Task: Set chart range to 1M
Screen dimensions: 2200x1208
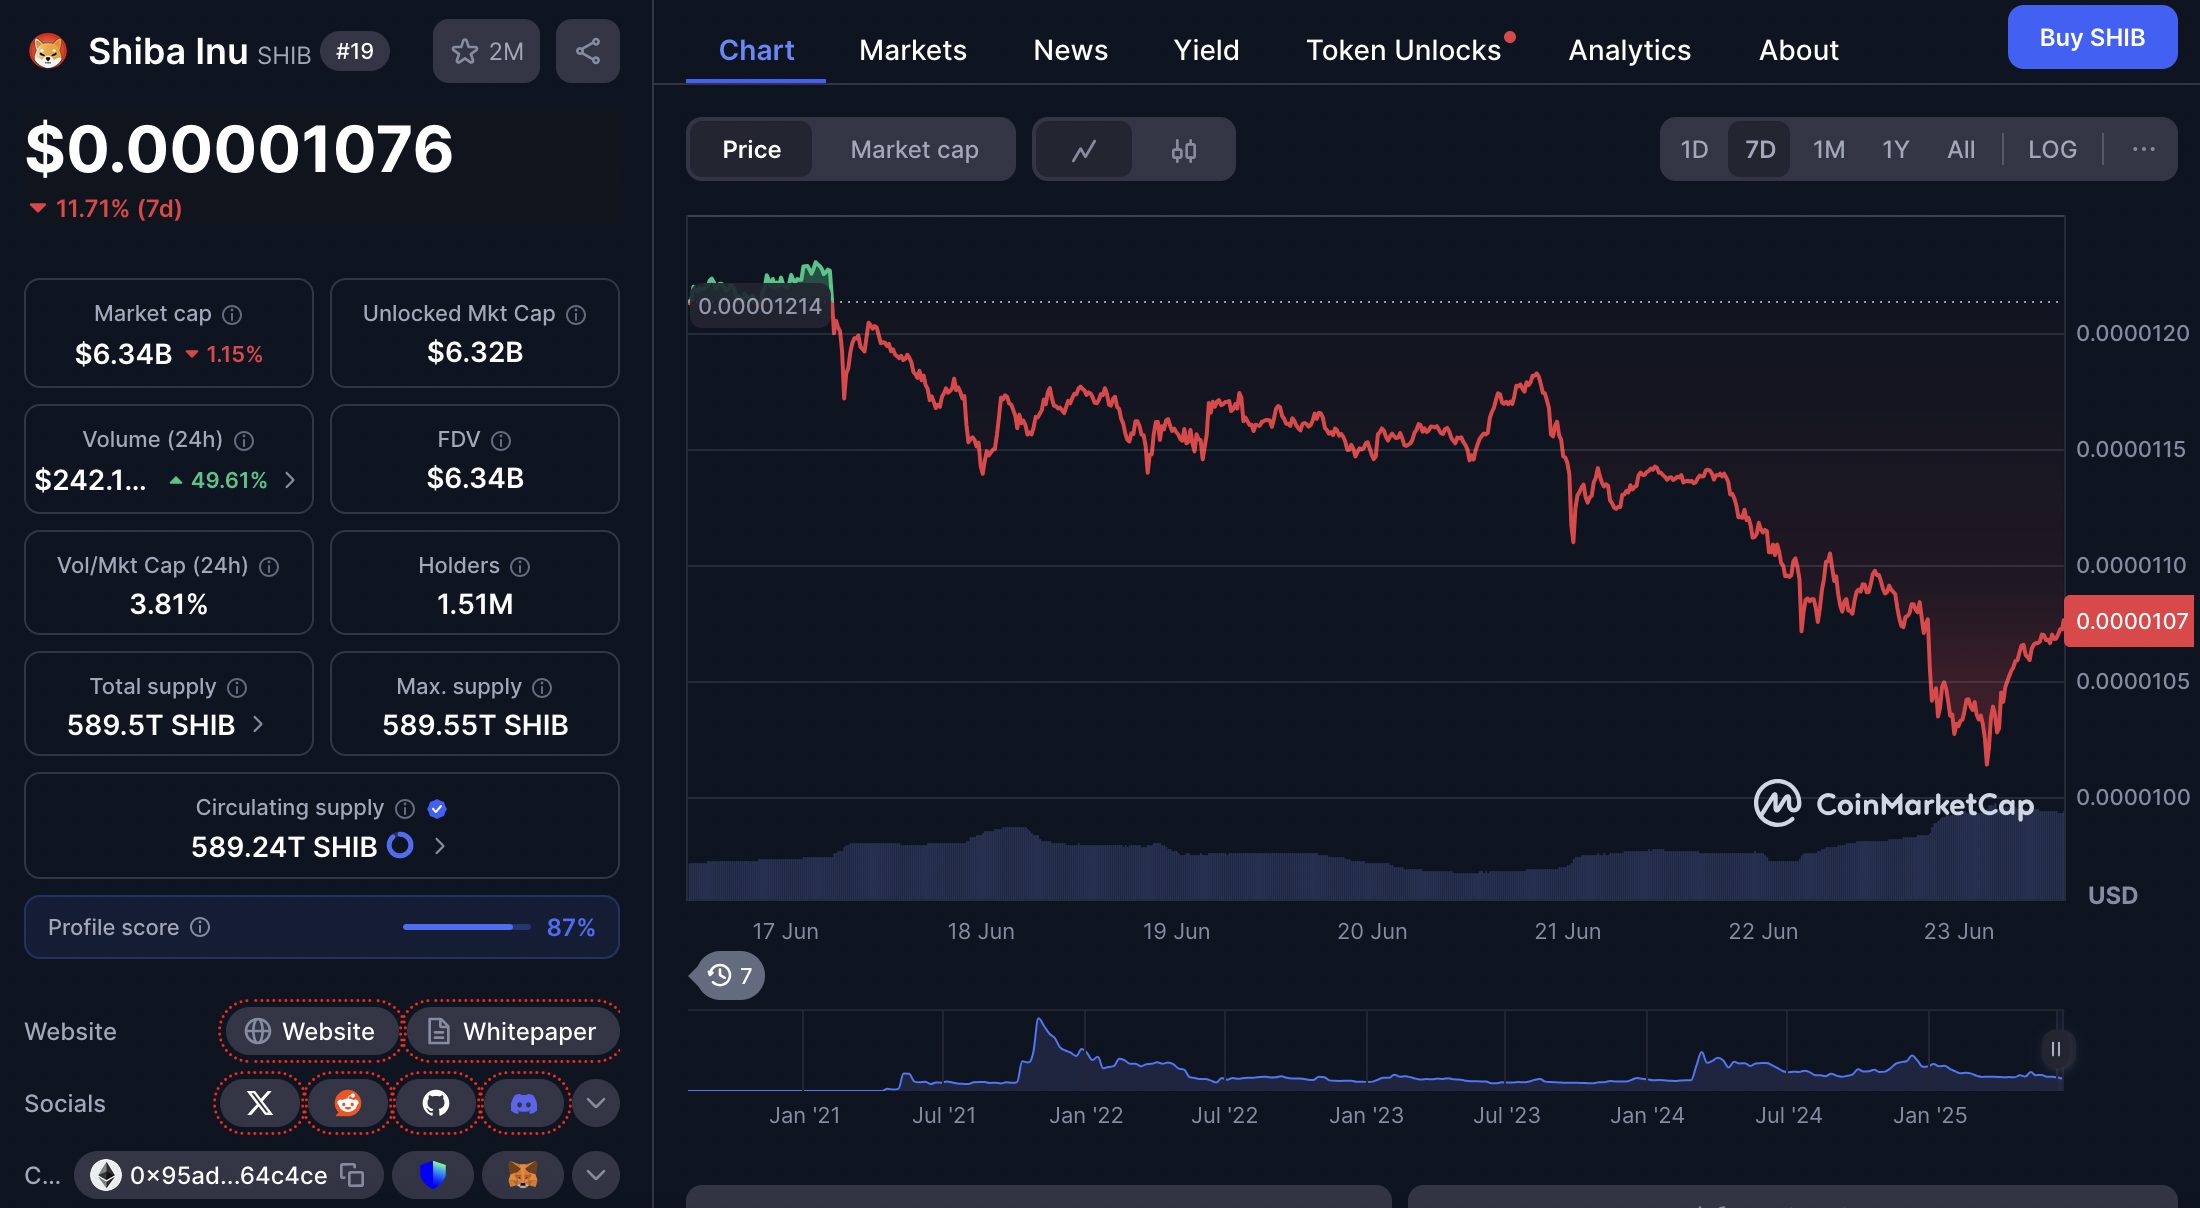Action: 1829,150
